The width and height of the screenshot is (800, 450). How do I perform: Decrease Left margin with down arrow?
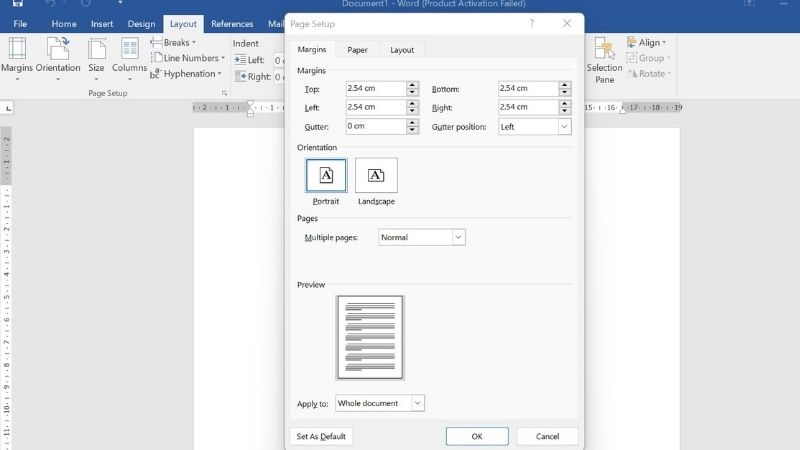coord(412,111)
